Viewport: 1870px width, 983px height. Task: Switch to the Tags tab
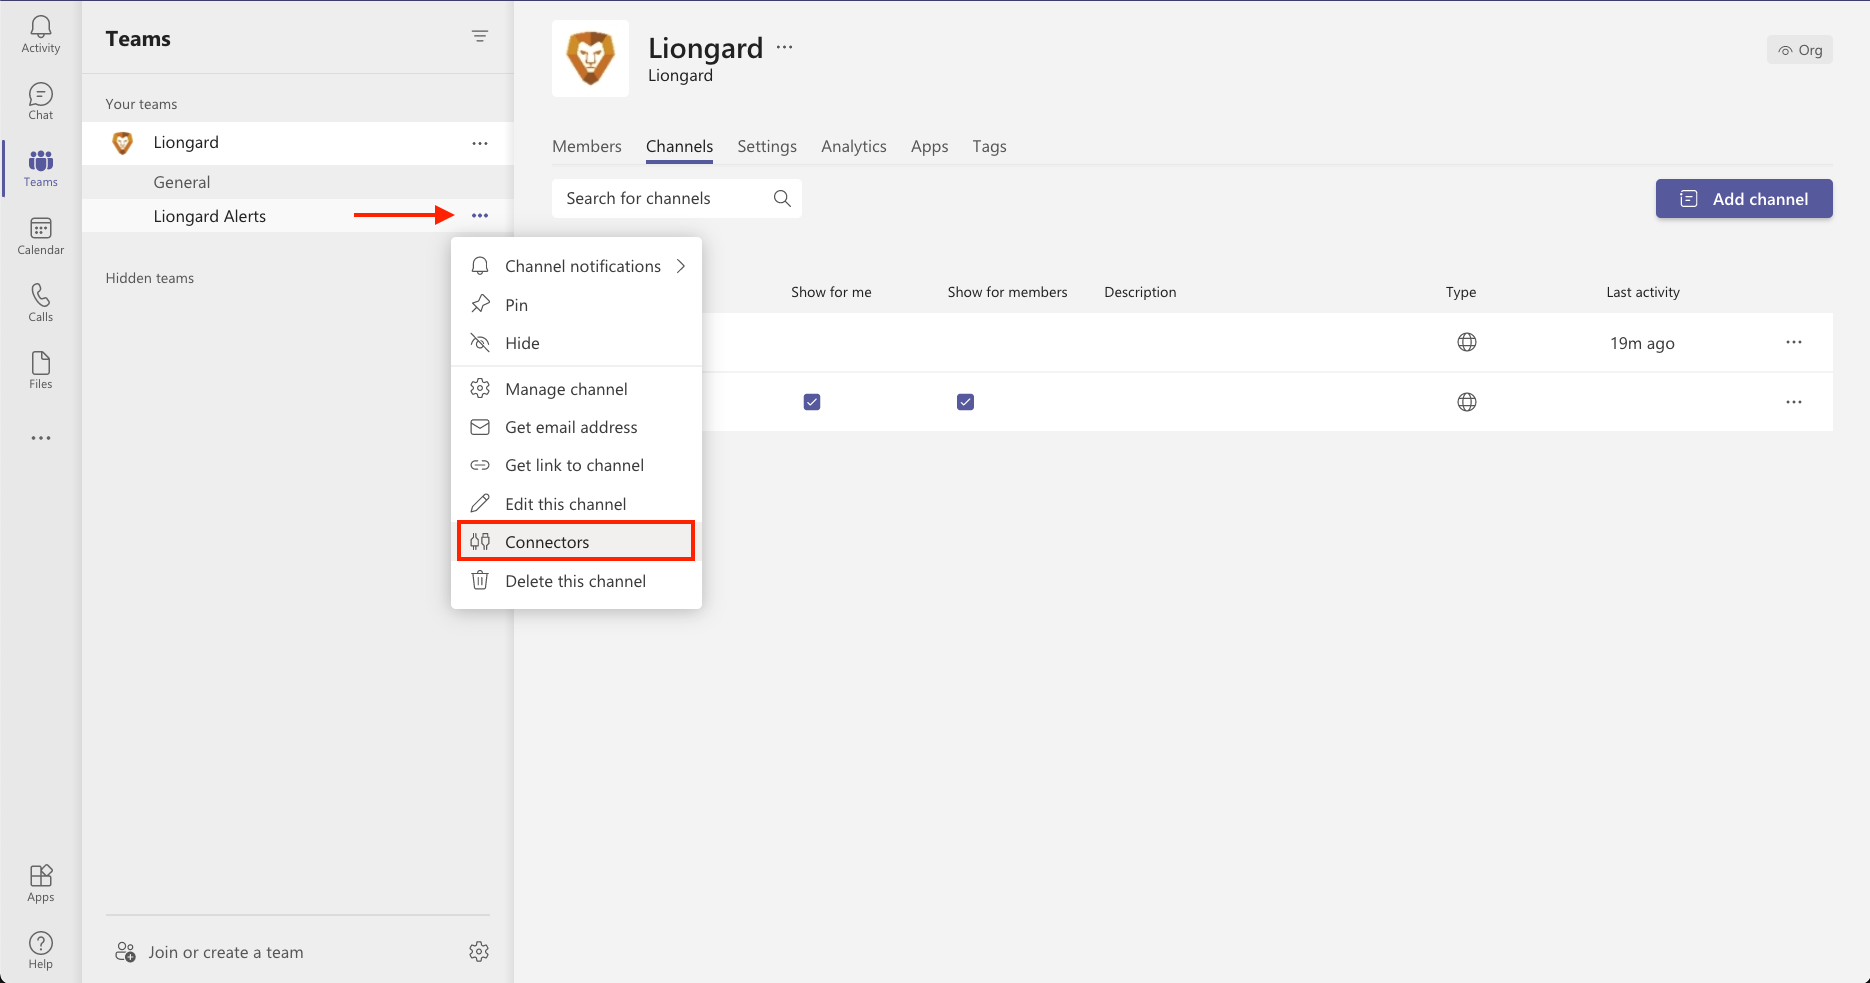click(x=990, y=146)
